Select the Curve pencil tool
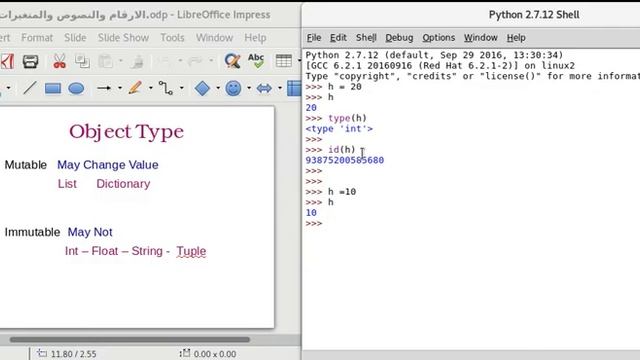The height and width of the screenshot is (360, 640). tap(135, 88)
